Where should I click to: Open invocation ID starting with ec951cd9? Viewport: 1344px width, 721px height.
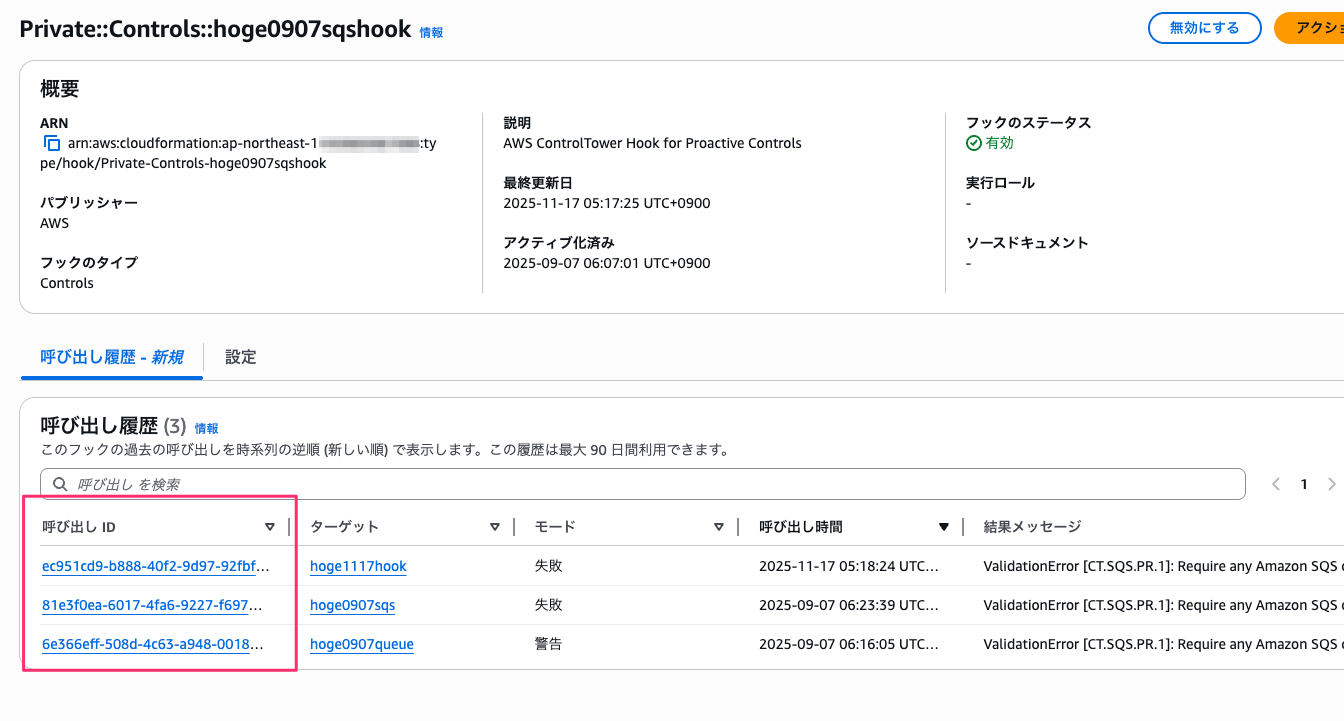[152, 566]
